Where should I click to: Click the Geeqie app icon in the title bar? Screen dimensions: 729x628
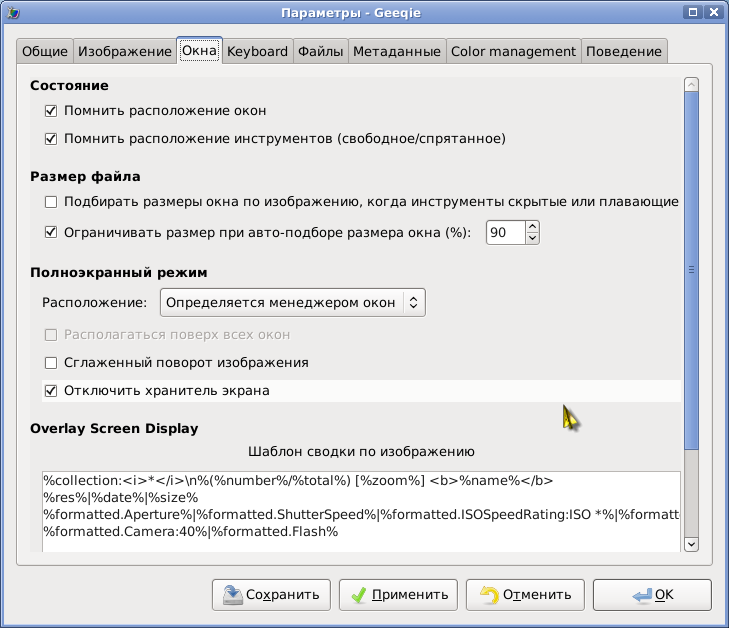pos(13,13)
